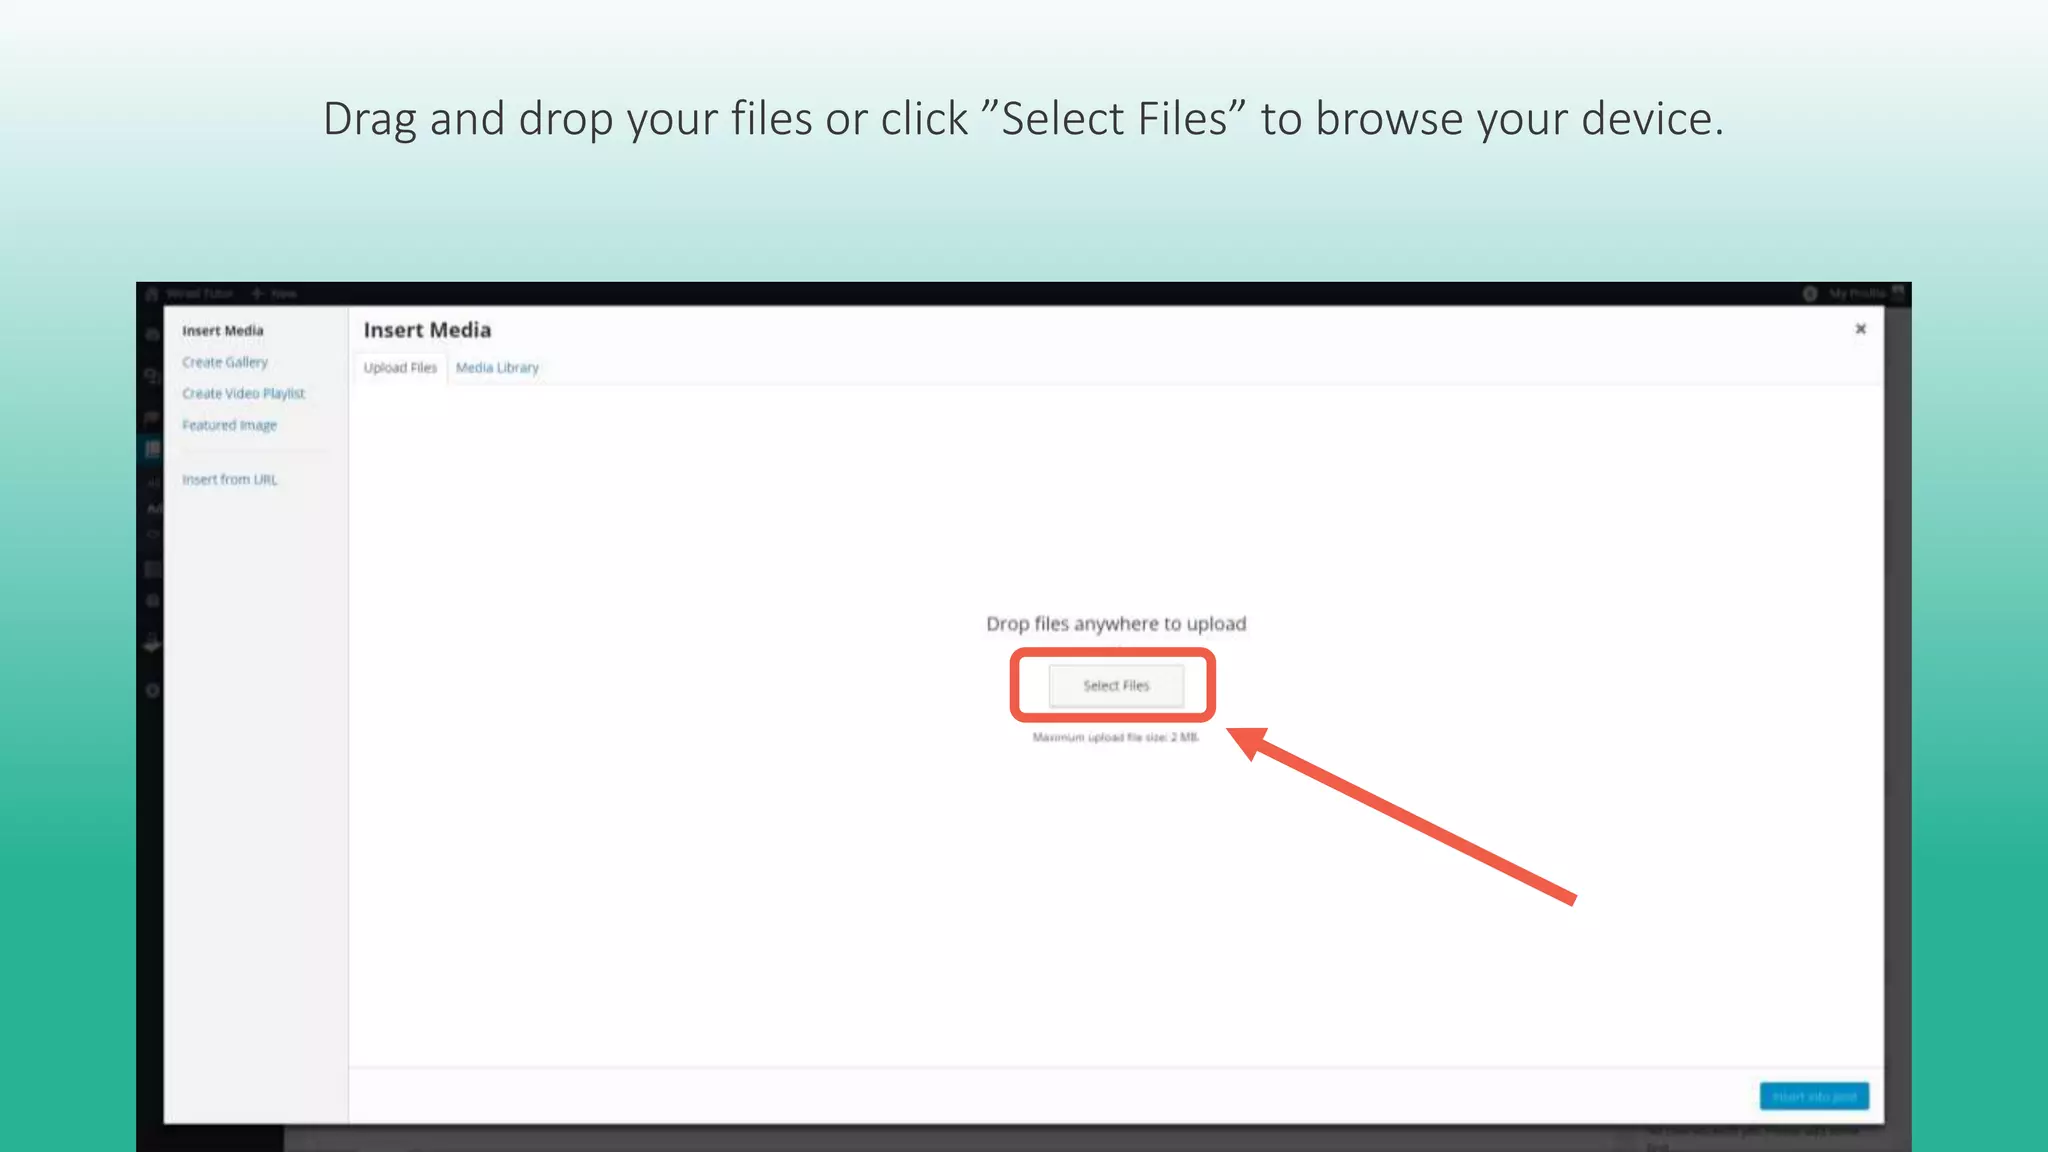
Task: Click the home icon in admin bar
Action: [x=152, y=294]
